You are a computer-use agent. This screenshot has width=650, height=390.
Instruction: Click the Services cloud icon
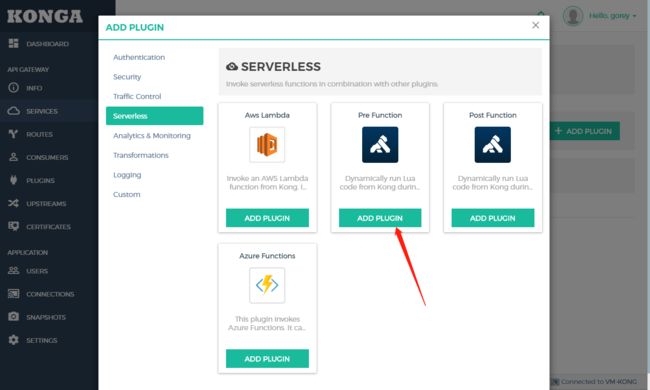click(14, 111)
